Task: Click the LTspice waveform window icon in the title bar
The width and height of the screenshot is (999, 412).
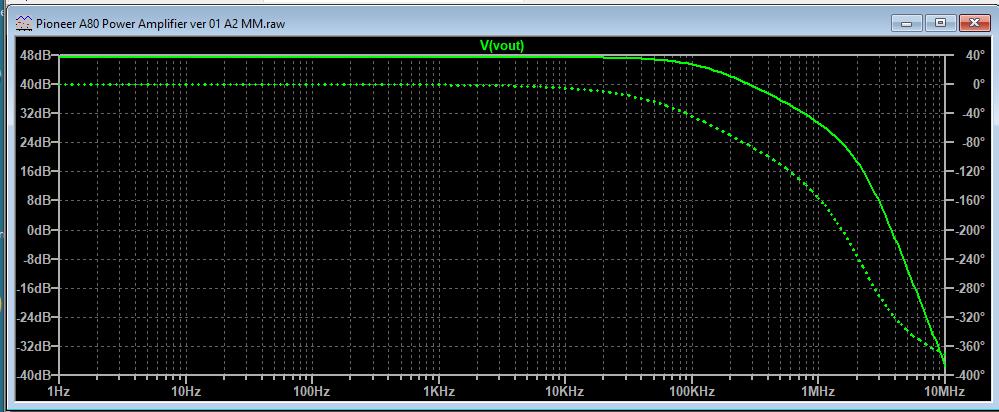Action: (x=23, y=24)
